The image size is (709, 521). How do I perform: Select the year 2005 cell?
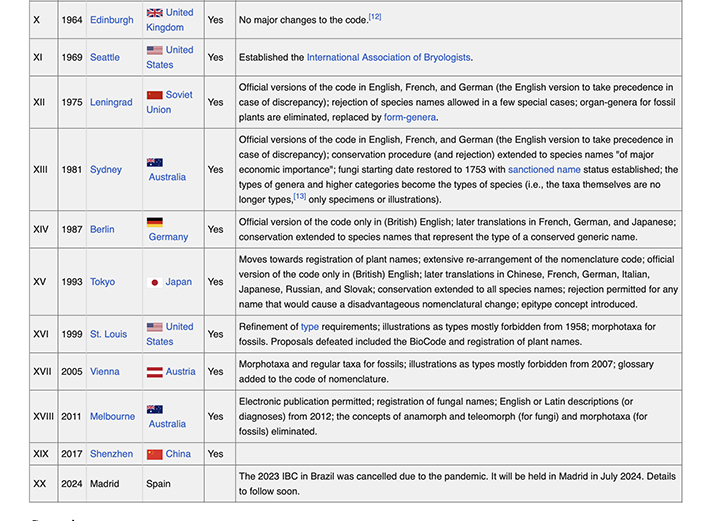72,371
